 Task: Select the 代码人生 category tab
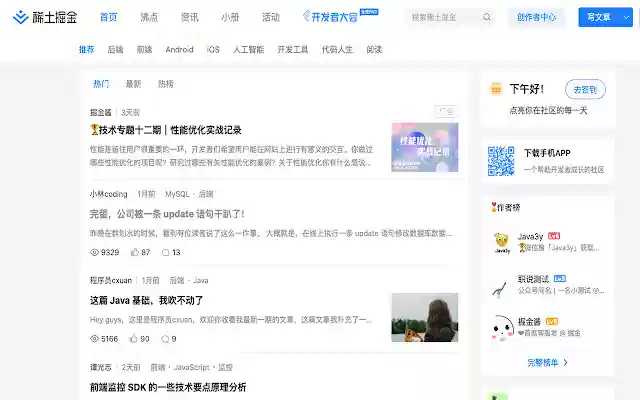point(337,49)
